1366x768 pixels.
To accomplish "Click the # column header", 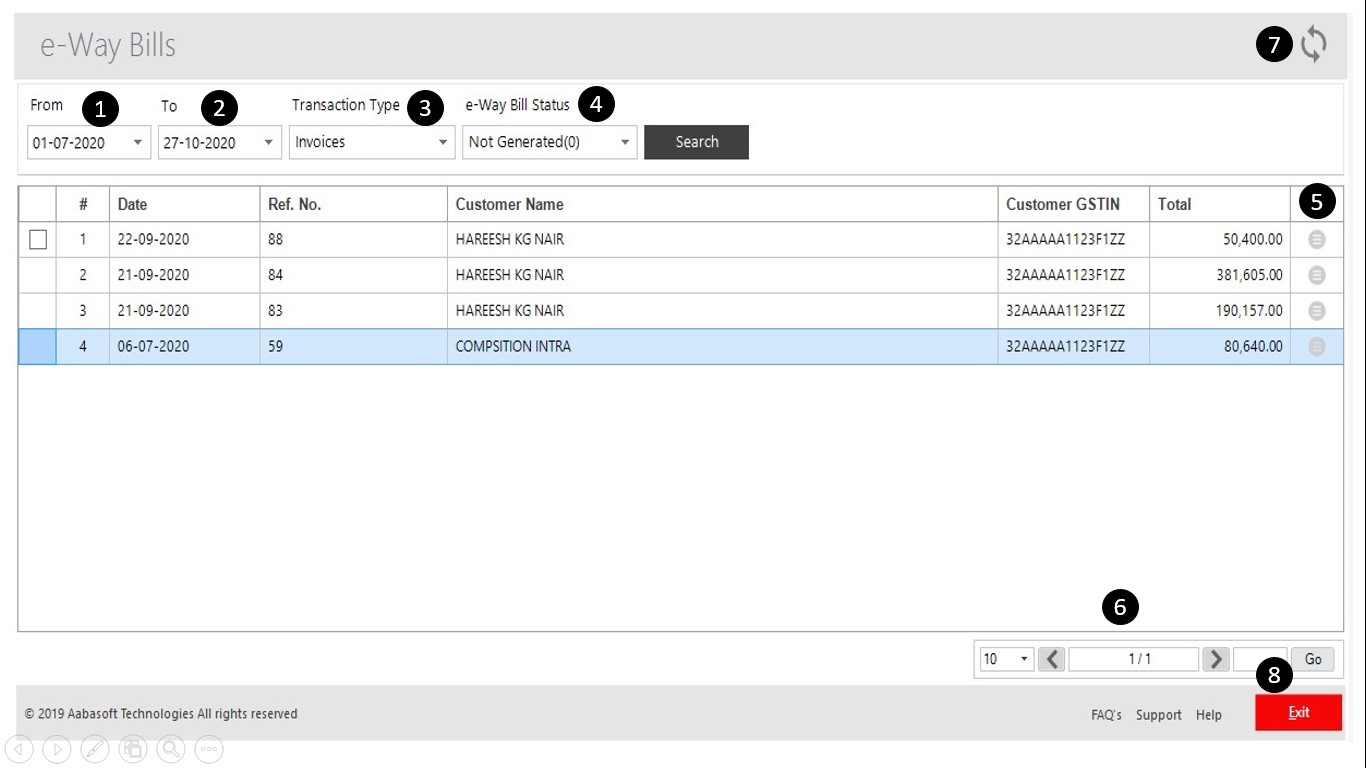I will coord(83,204).
